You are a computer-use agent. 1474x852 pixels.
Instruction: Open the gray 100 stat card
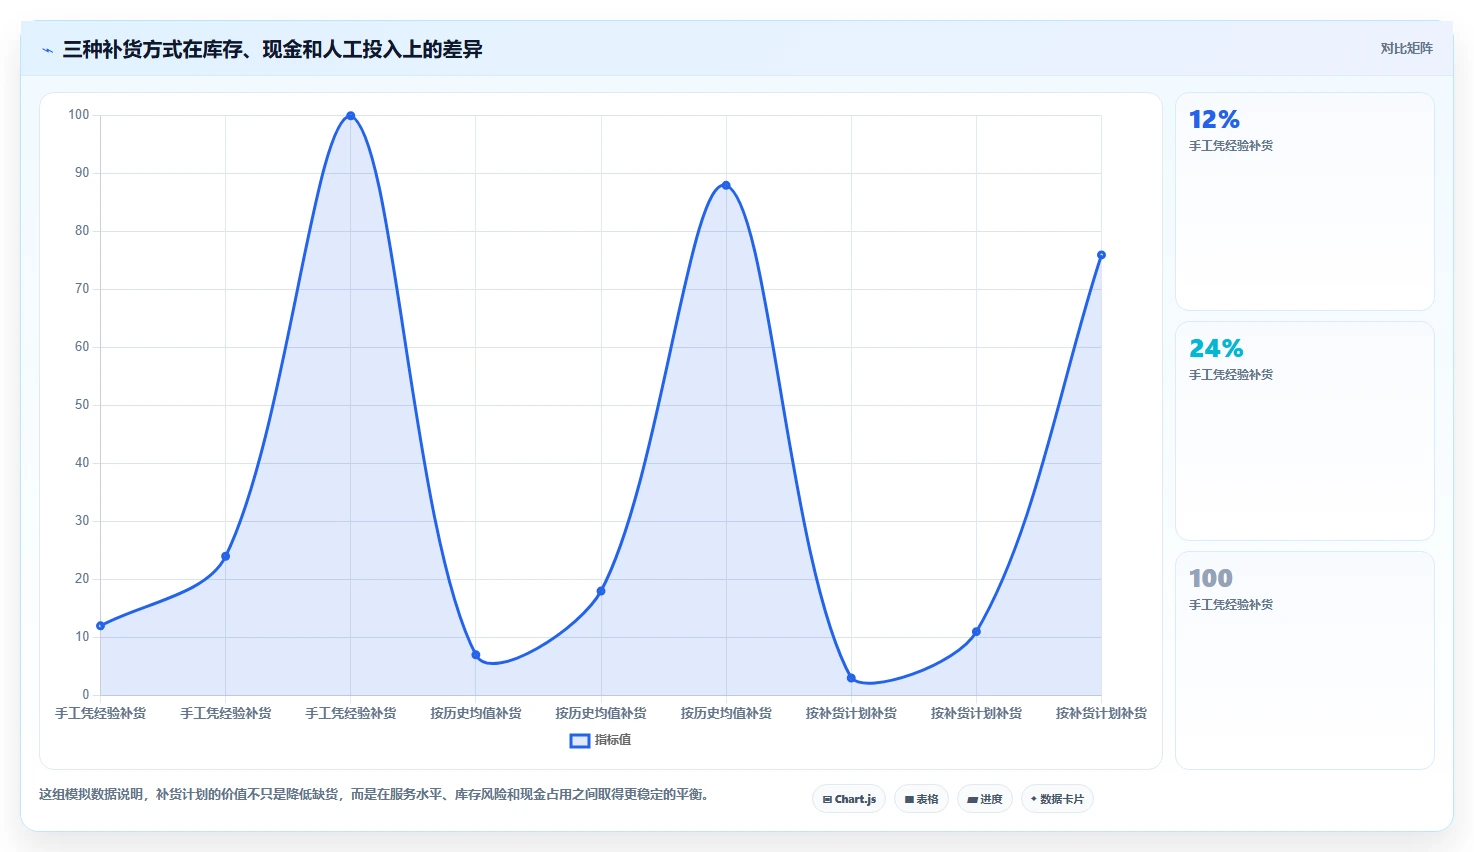(1305, 660)
